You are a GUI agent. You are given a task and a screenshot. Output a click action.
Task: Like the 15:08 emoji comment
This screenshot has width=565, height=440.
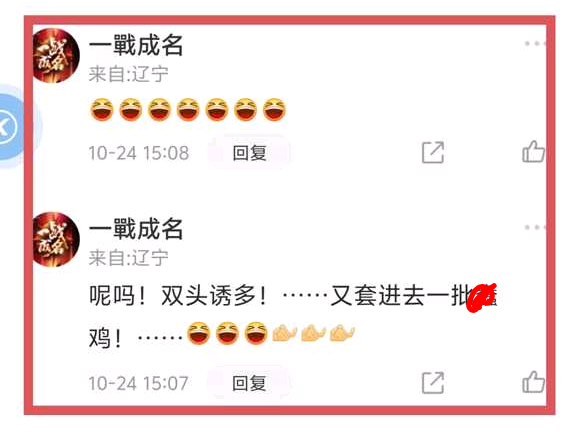(x=533, y=152)
